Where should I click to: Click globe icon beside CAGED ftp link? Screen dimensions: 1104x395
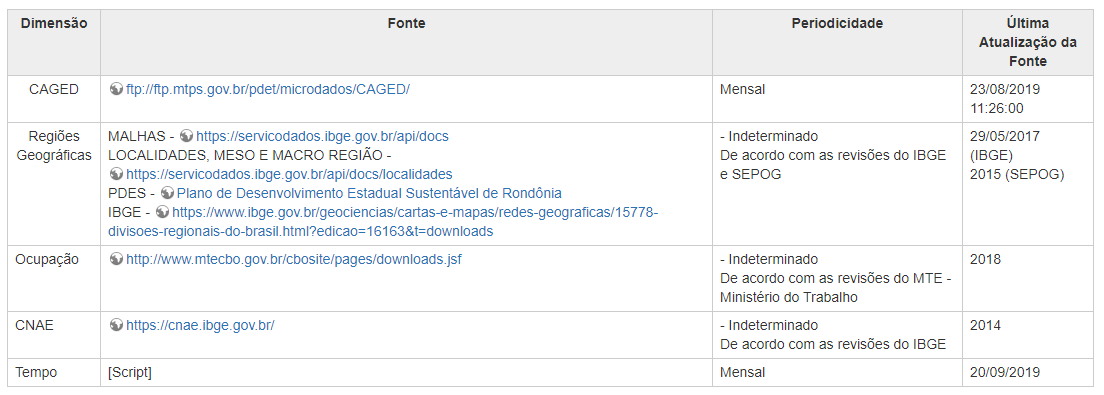click(x=117, y=89)
